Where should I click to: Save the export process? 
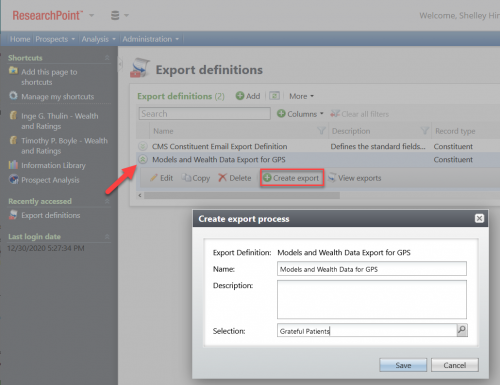(x=403, y=365)
